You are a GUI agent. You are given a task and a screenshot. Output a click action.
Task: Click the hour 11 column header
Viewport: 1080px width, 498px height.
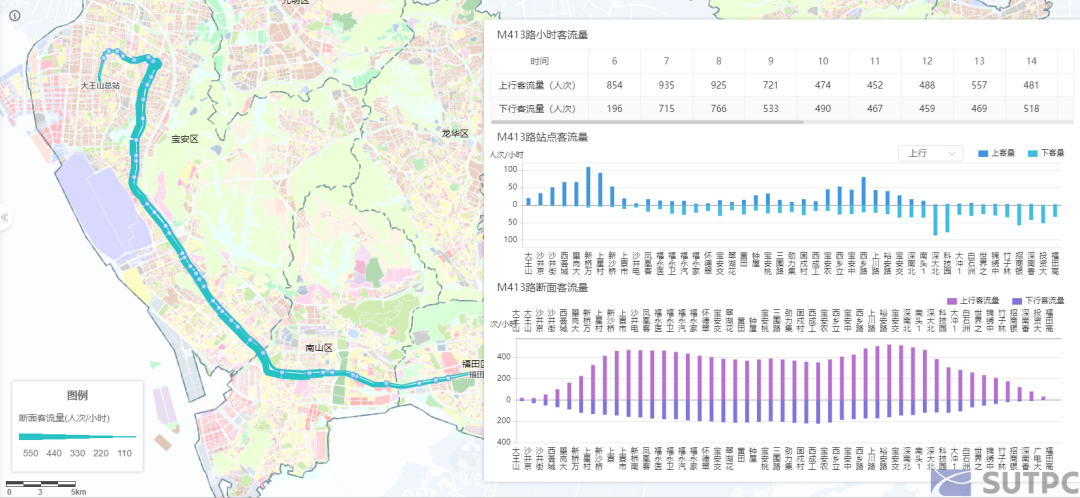click(x=875, y=61)
